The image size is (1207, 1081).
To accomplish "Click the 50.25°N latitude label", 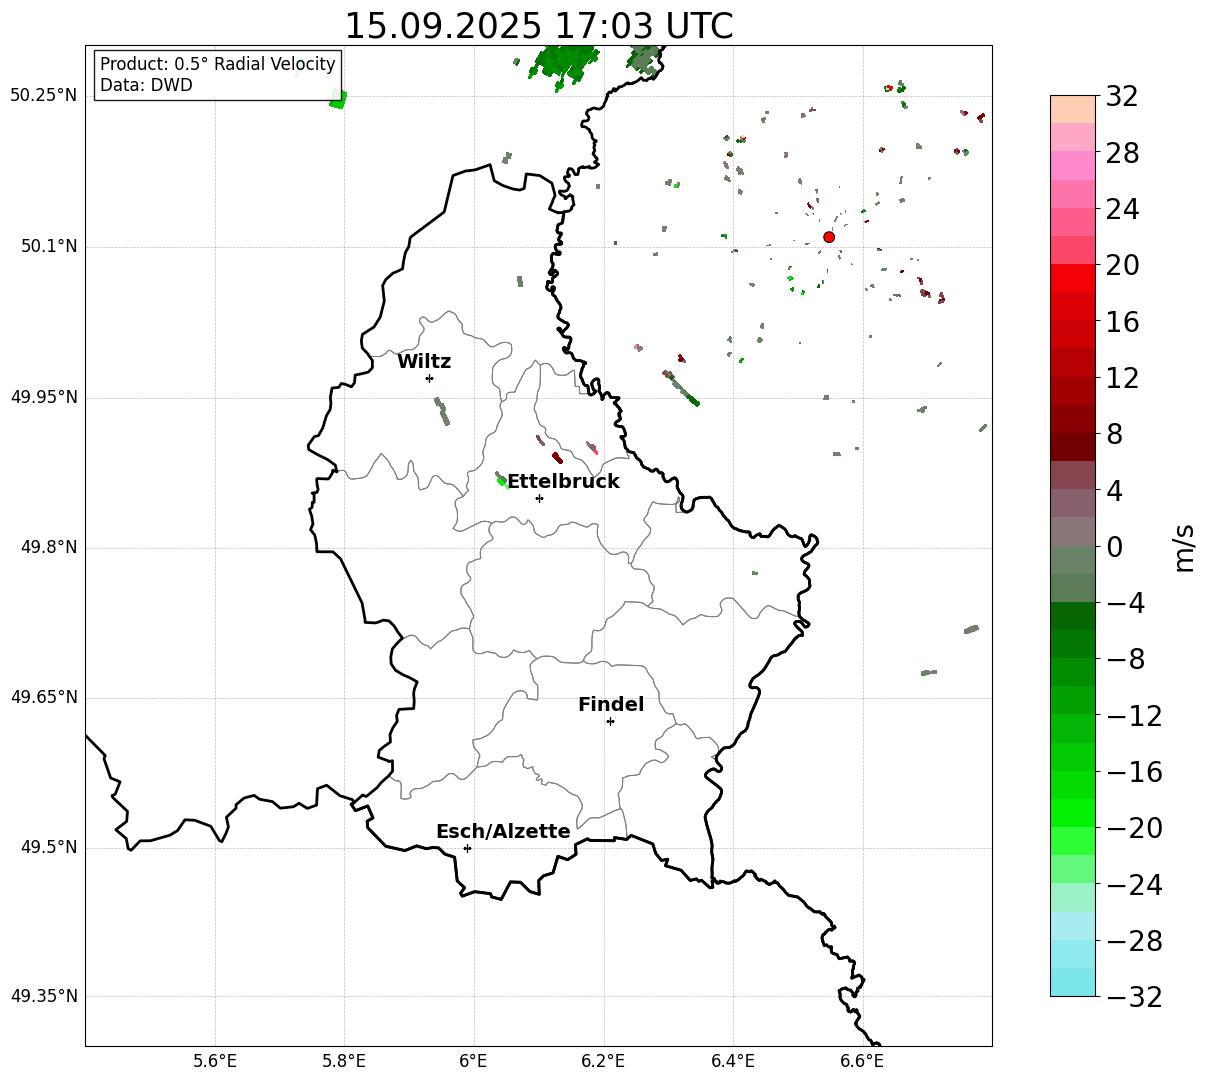I will pyautogui.click(x=44, y=96).
